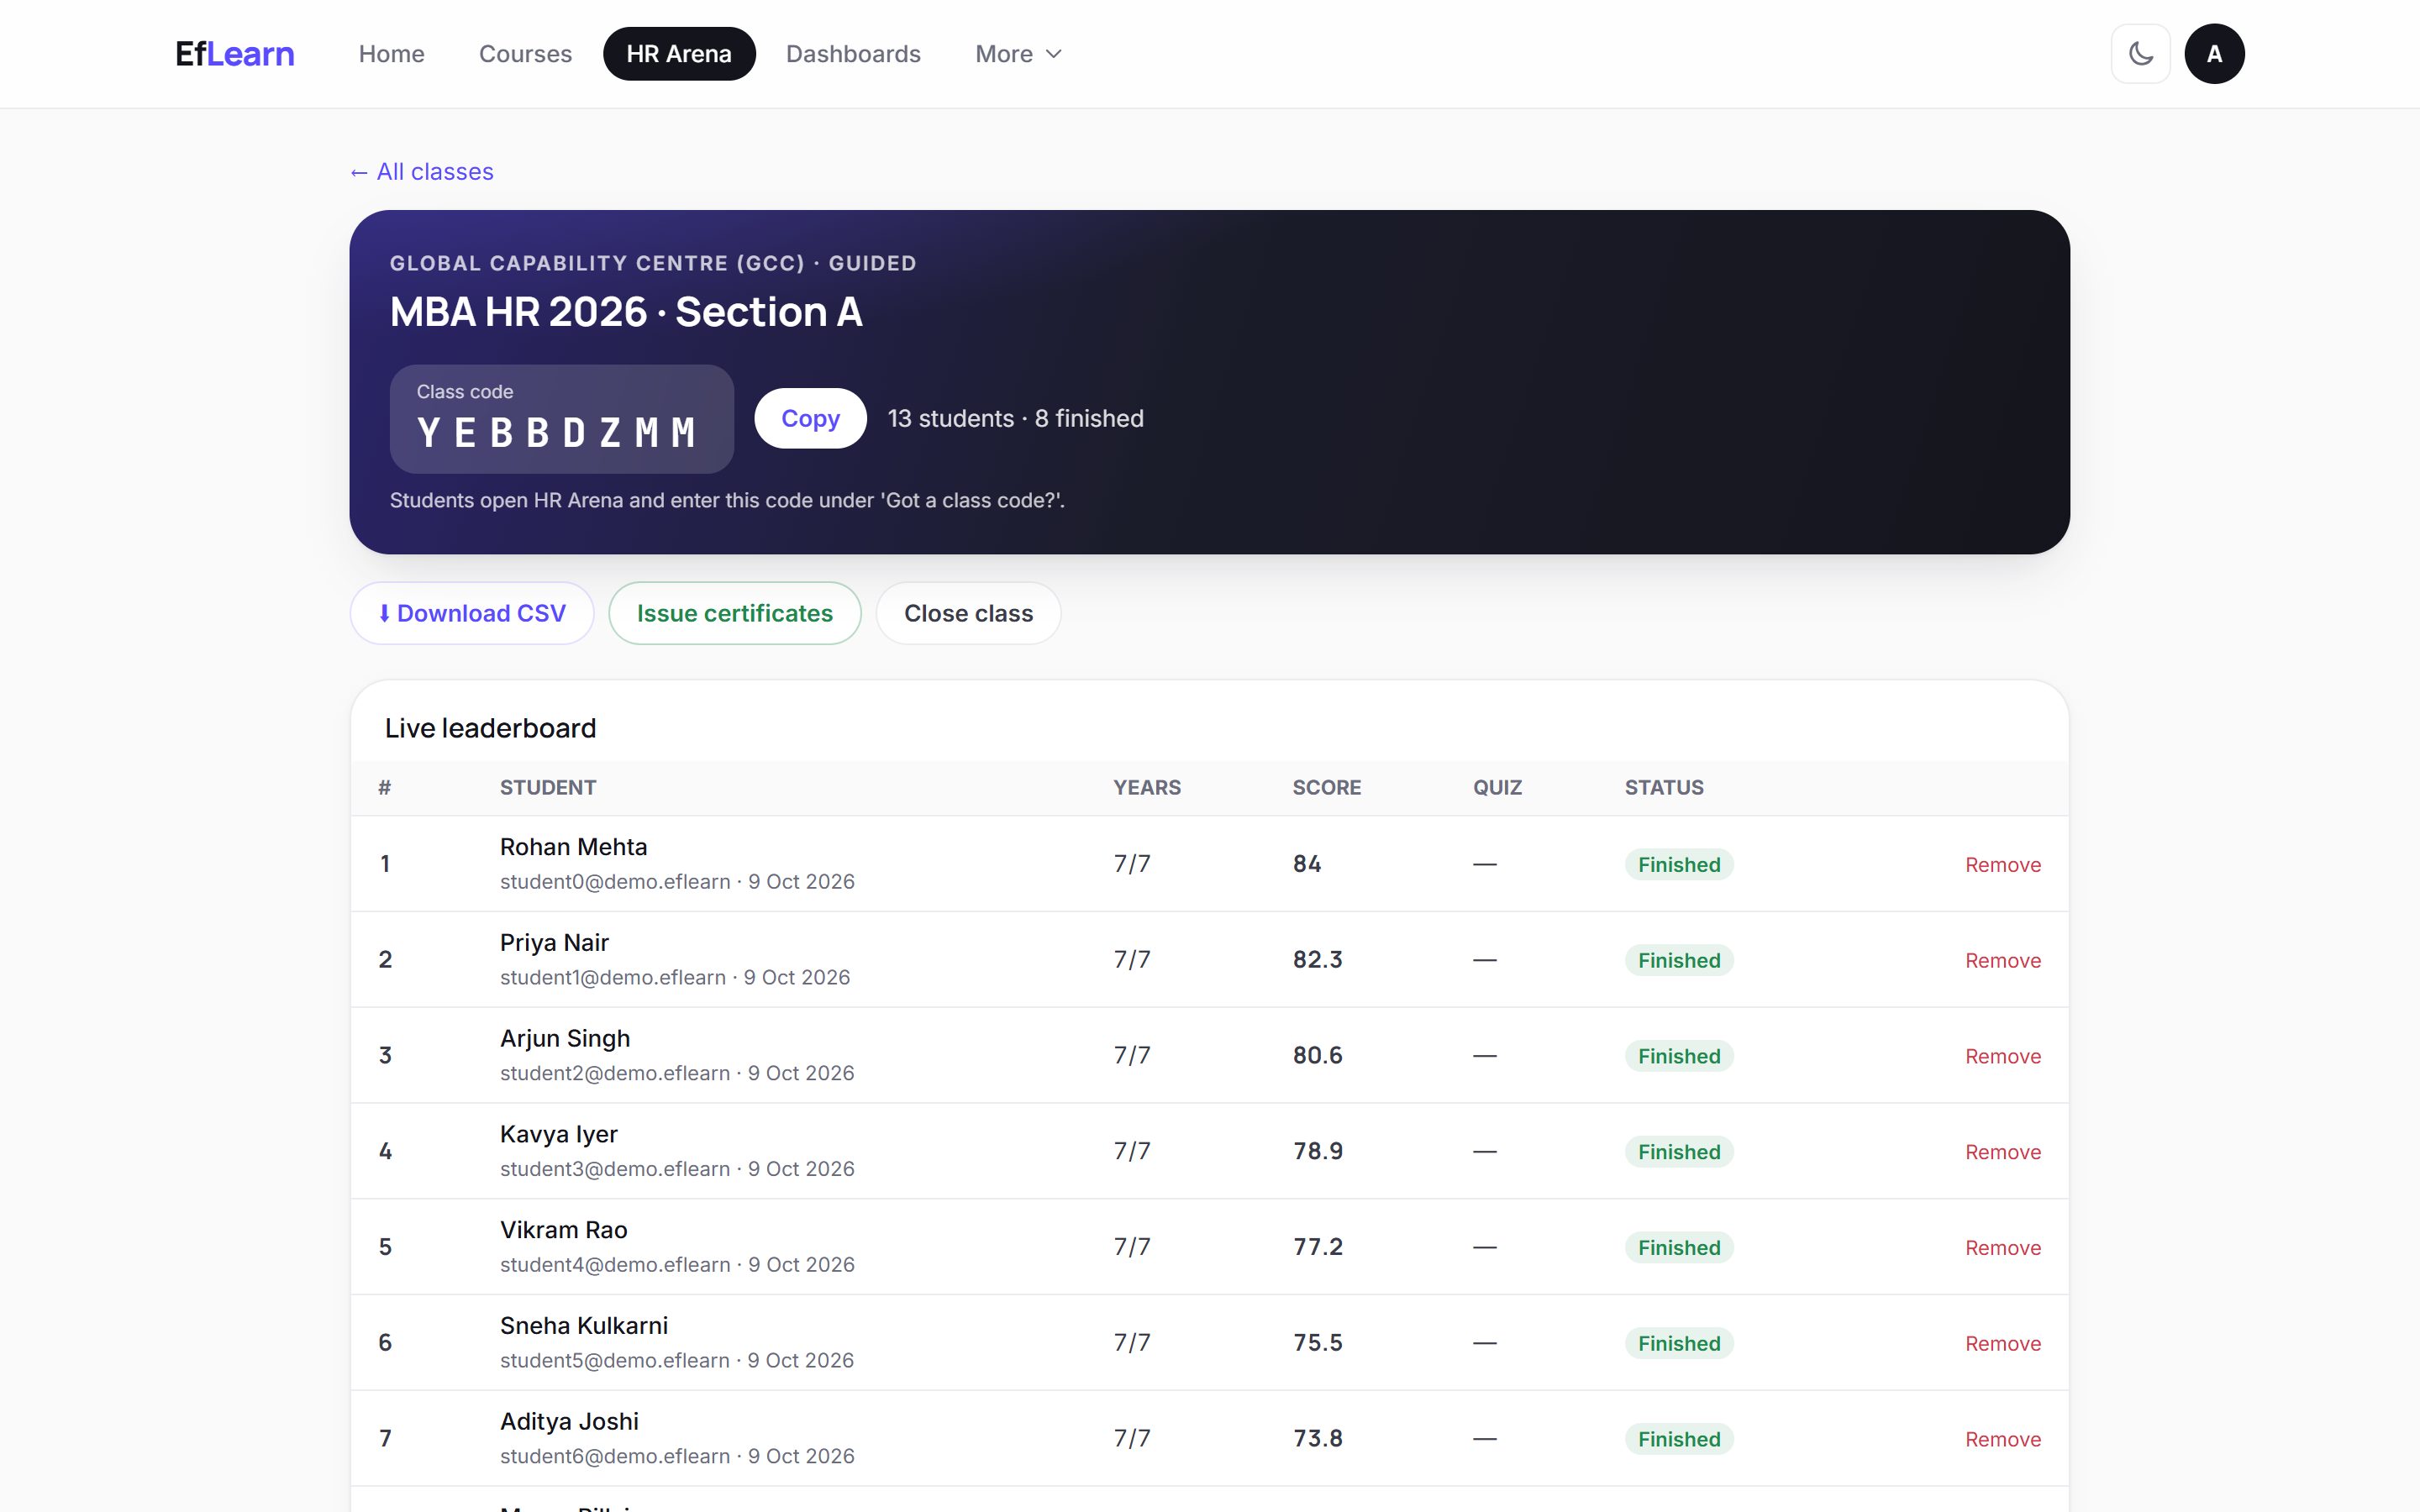Click score 80.6 for Arjun Singh
Screen dimensions: 2420x1512
pyautogui.click(x=1317, y=1055)
